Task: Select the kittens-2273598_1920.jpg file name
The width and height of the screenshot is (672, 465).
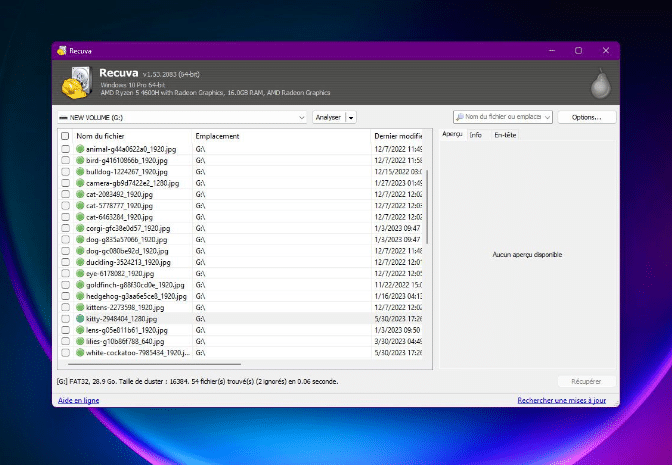Action: [x=125, y=307]
